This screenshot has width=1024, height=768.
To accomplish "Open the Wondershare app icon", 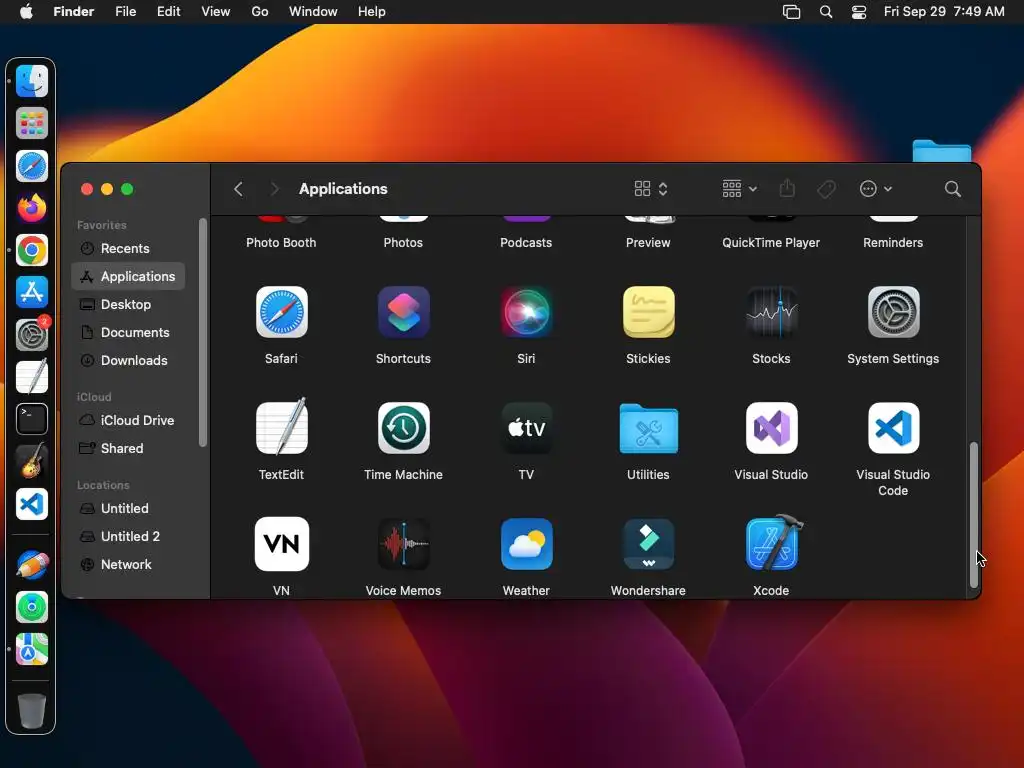I will 648,544.
